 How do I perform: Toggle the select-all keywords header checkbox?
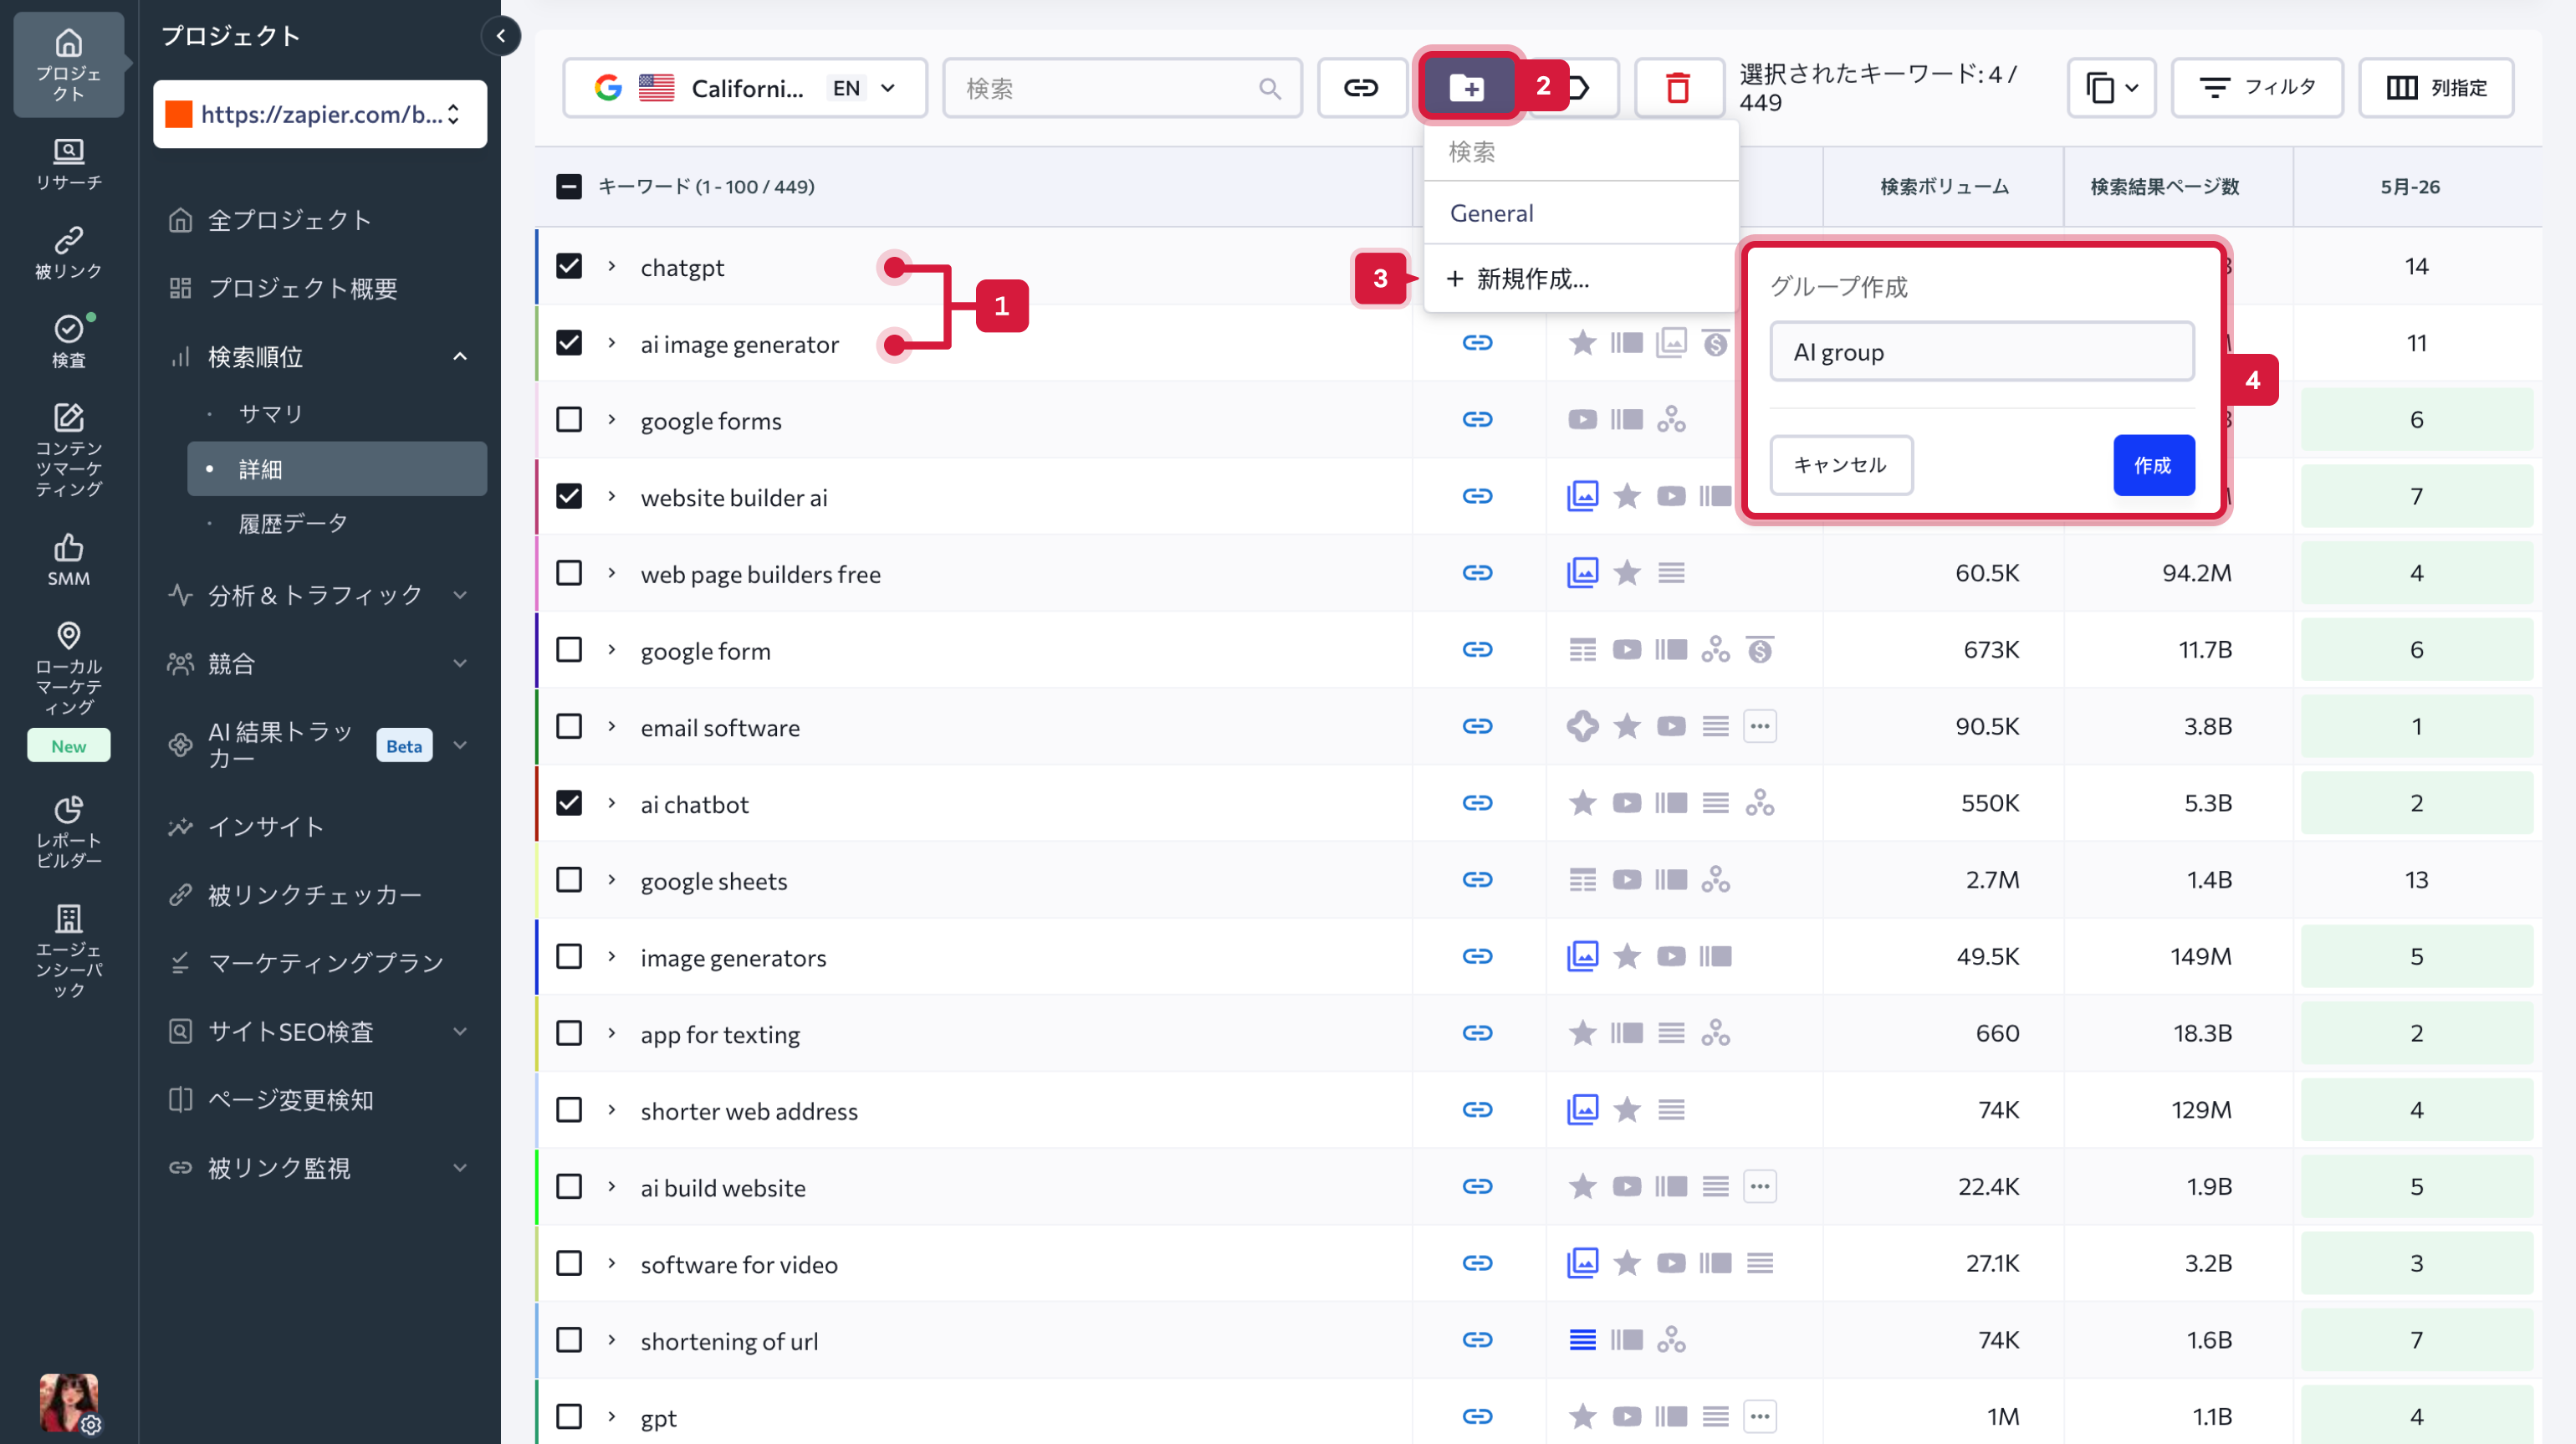pyautogui.click(x=569, y=187)
